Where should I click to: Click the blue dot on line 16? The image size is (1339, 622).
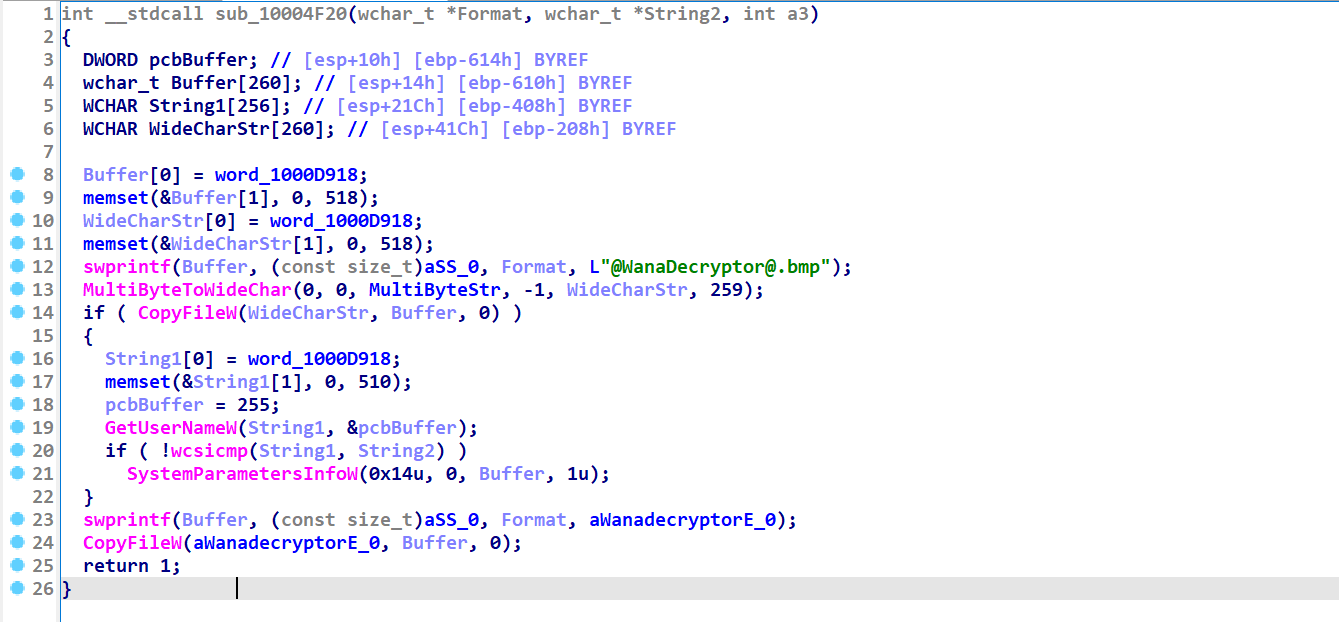[17, 359]
